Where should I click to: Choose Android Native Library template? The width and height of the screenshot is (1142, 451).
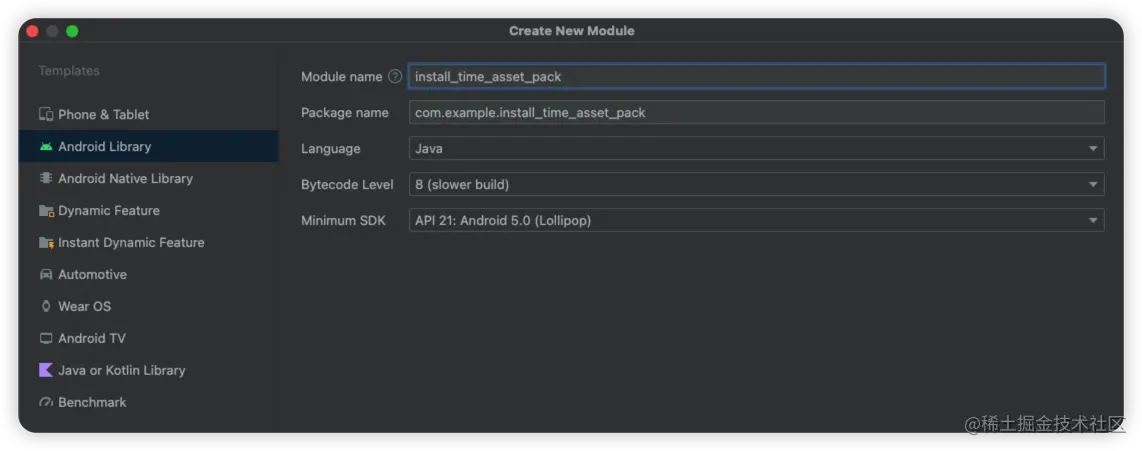[x=149, y=179]
